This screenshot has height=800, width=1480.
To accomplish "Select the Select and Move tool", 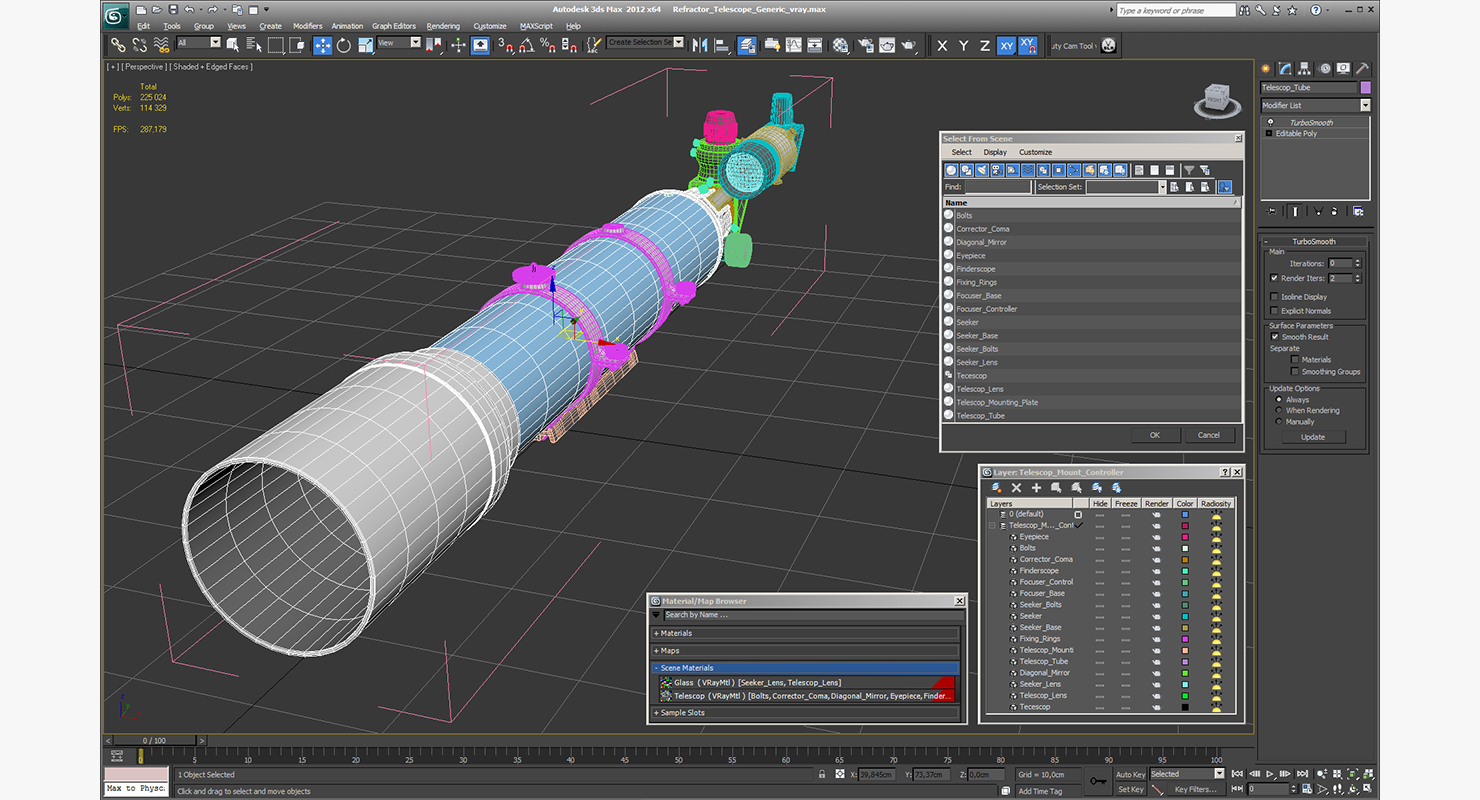I will point(323,45).
